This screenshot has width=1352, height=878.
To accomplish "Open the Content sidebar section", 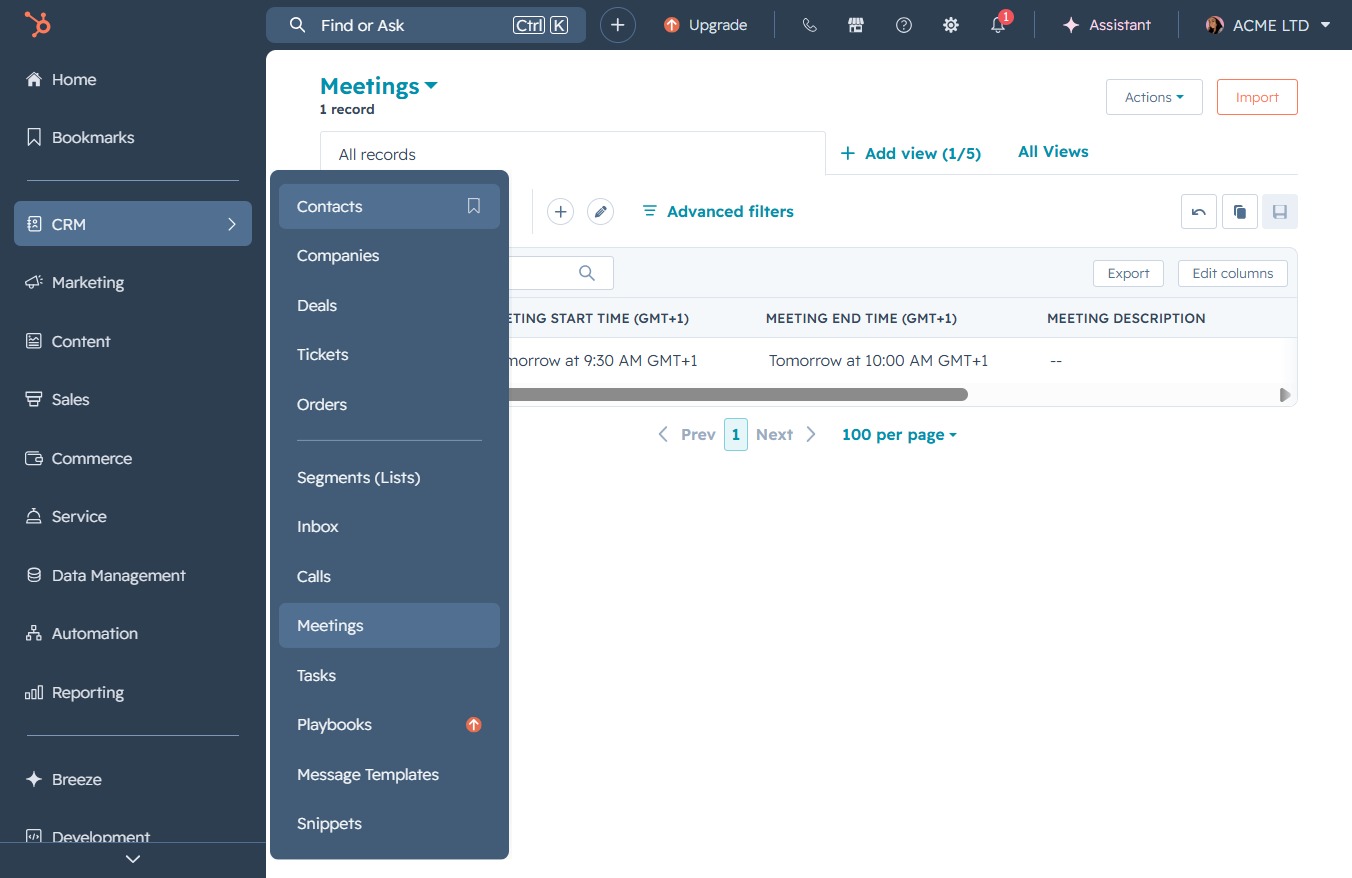I will pos(133,341).
